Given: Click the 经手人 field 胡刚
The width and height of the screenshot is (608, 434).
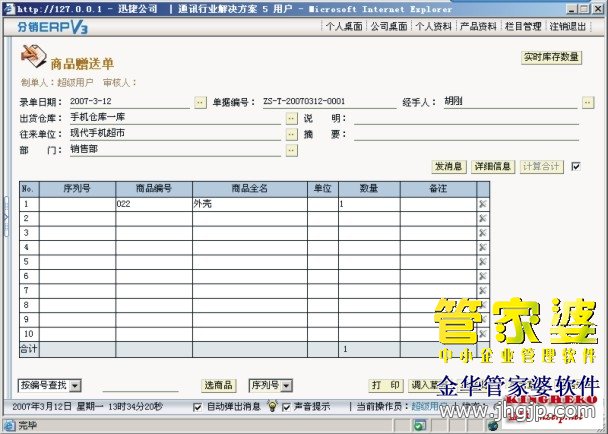Looking at the screenshot, I should tap(511, 102).
